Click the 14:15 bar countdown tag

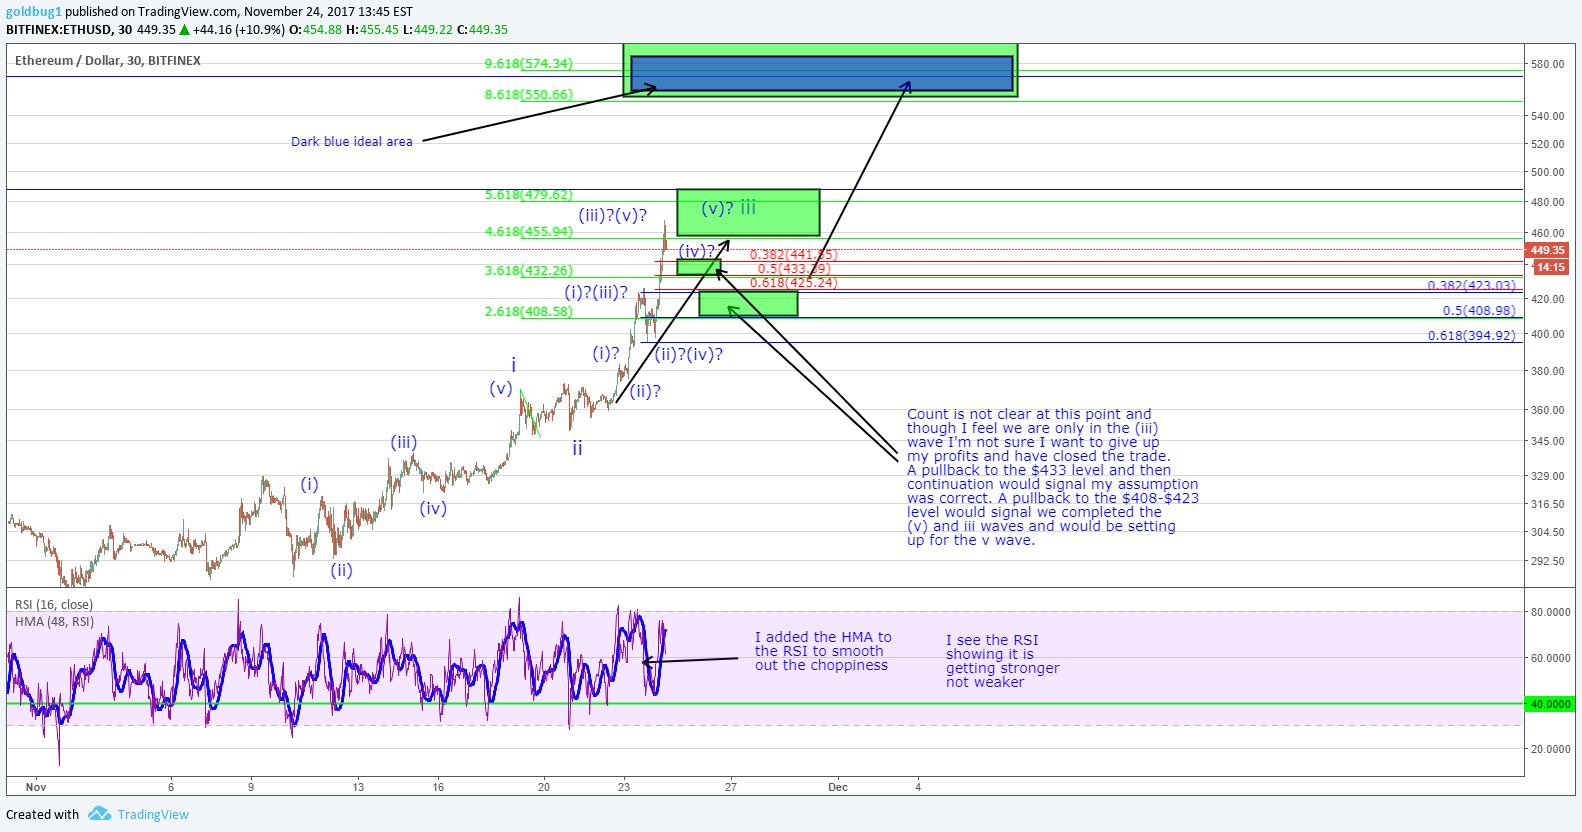(x=1550, y=267)
